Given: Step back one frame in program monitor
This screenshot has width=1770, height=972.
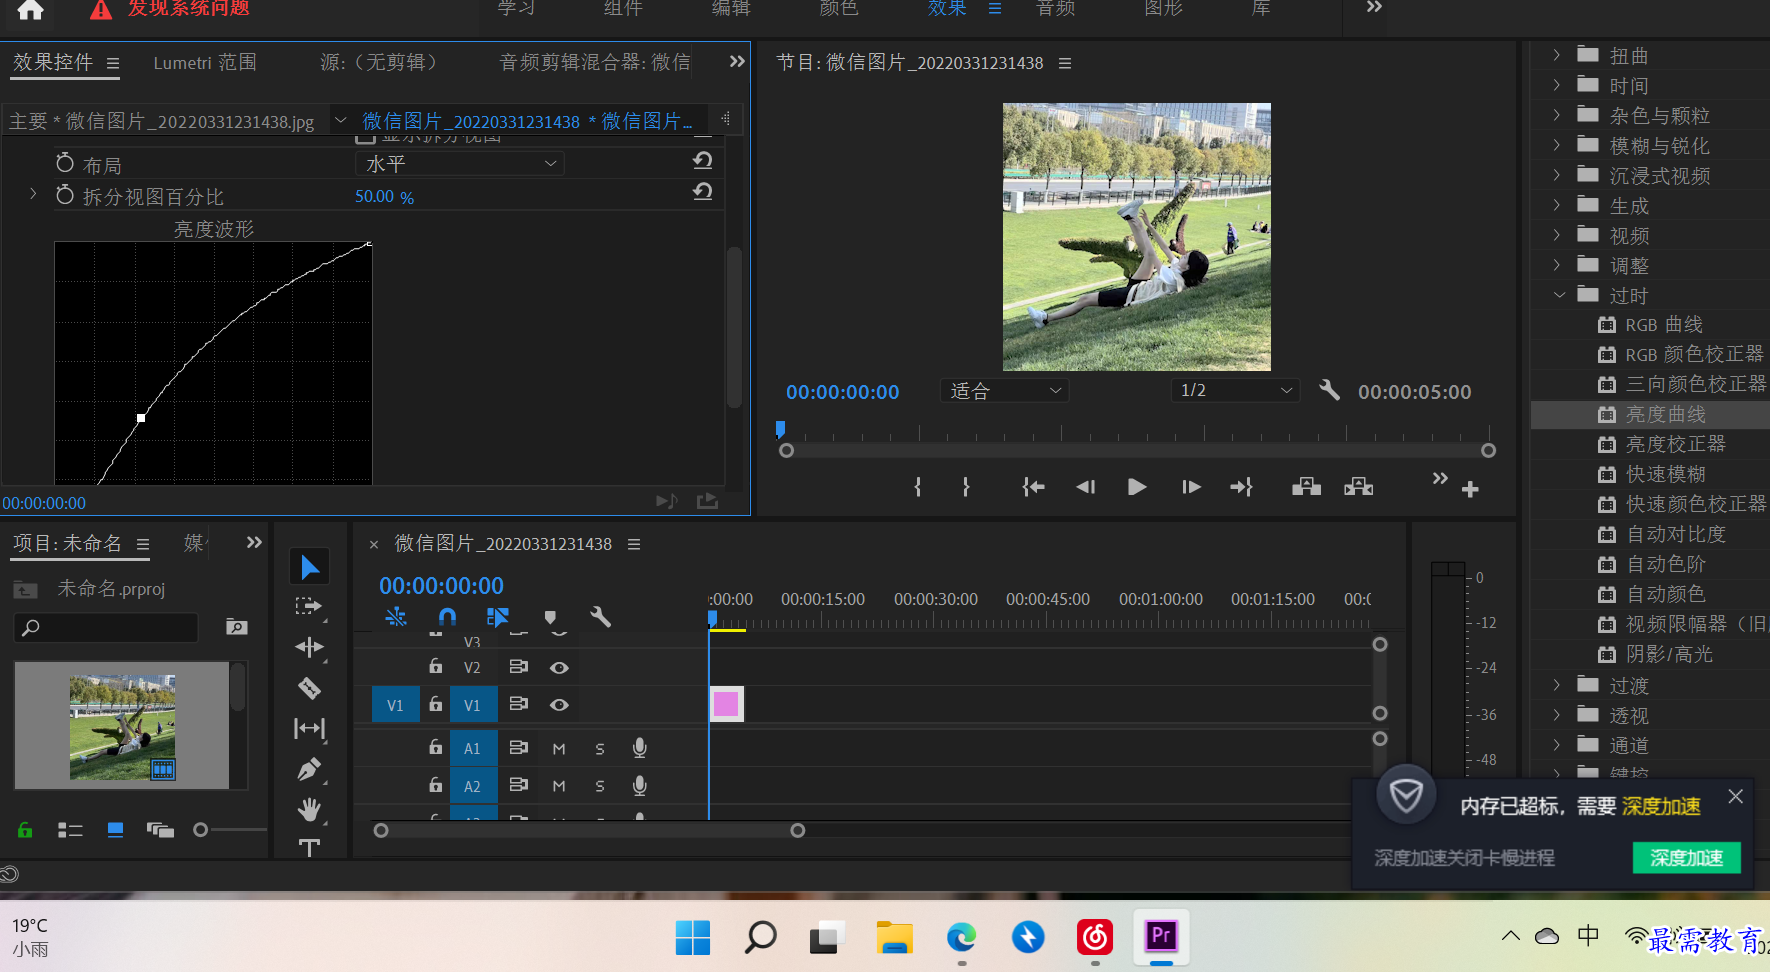Looking at the screenshot, I should 1086,487.
